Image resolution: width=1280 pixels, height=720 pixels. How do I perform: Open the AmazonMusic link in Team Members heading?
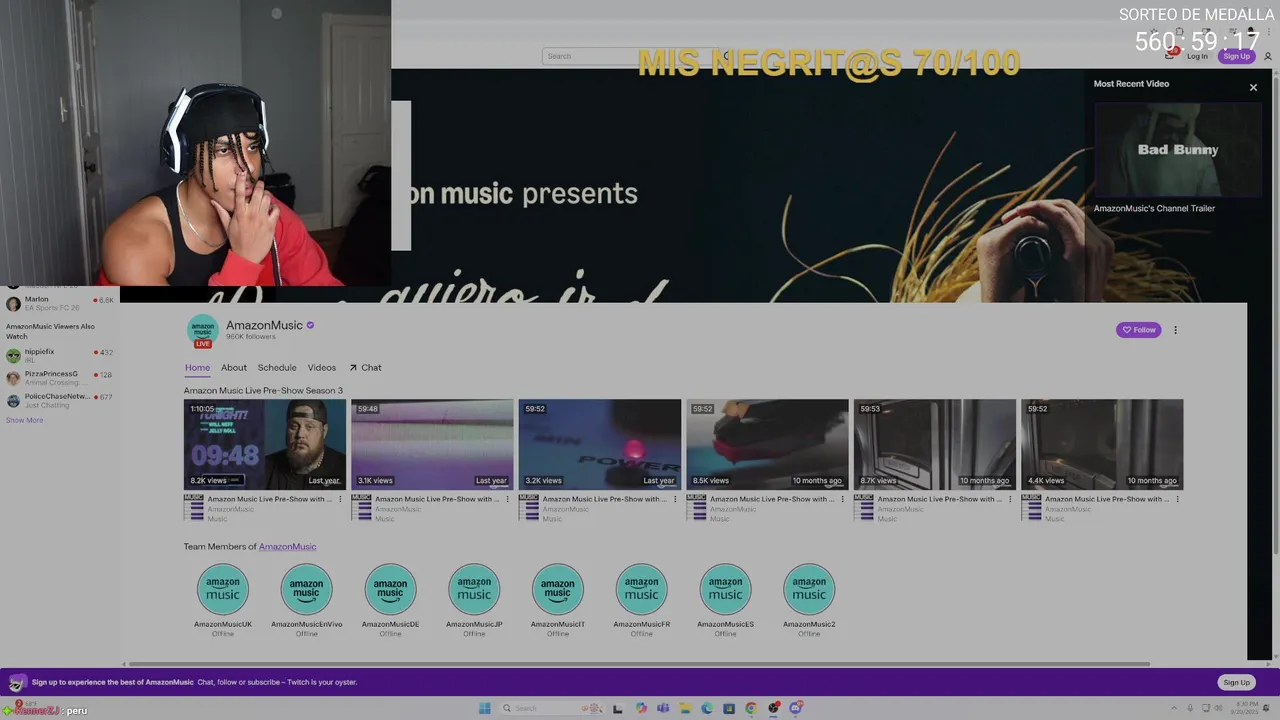point(287,547)
